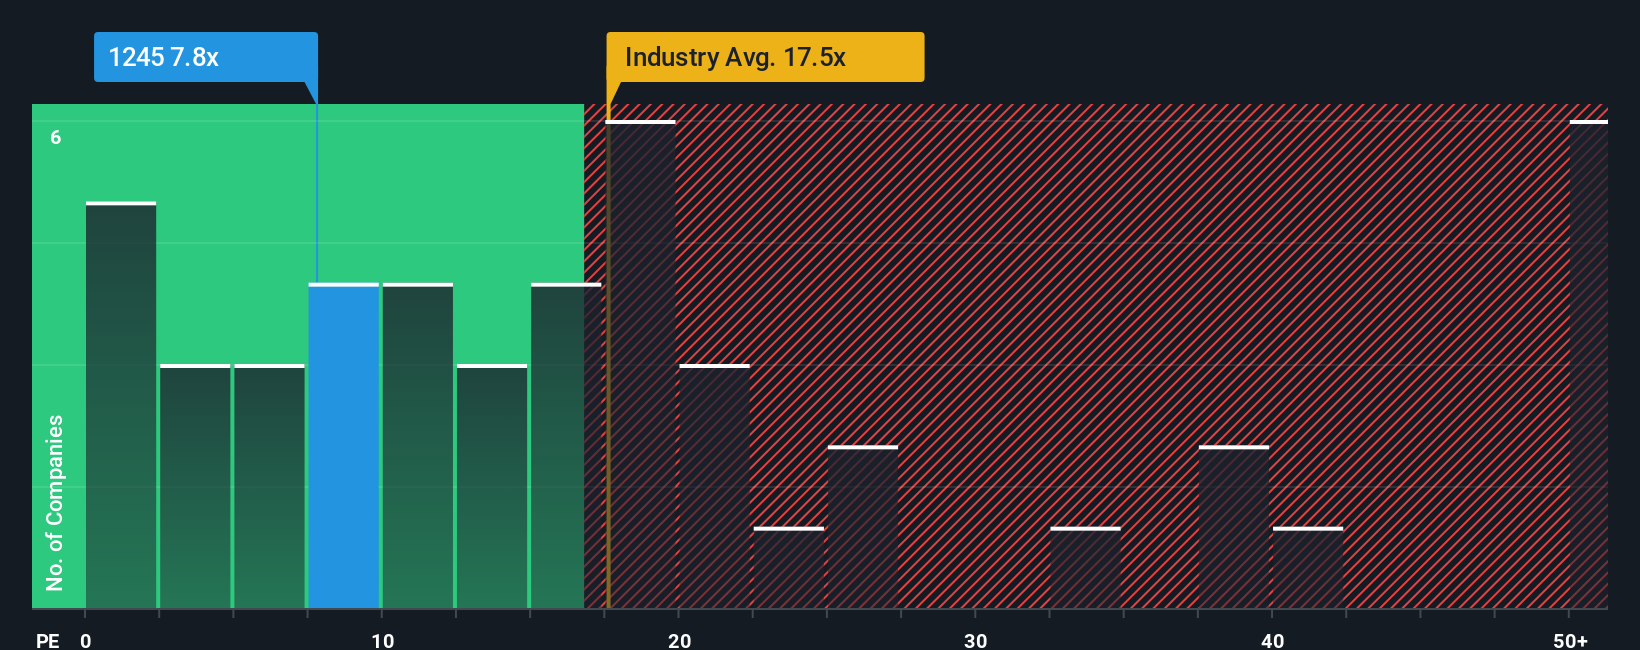Click the bar just left of PE 40
1640x650 pixels.
click(x=1234, y=527)
